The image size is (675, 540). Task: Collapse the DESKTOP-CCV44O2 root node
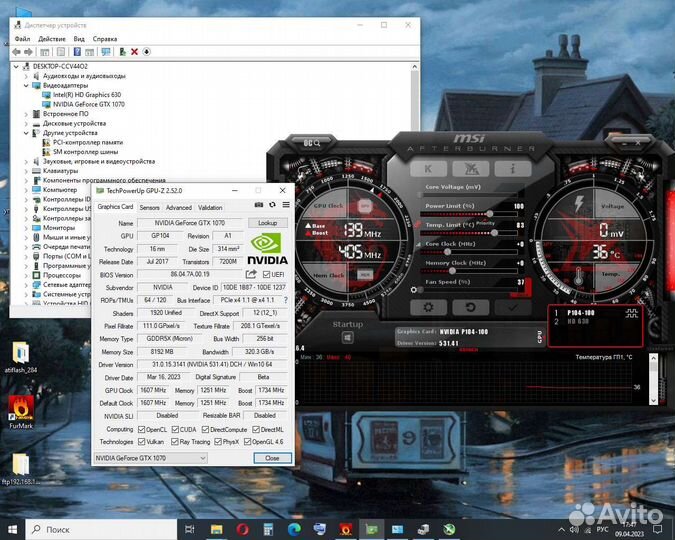point(16,66)
